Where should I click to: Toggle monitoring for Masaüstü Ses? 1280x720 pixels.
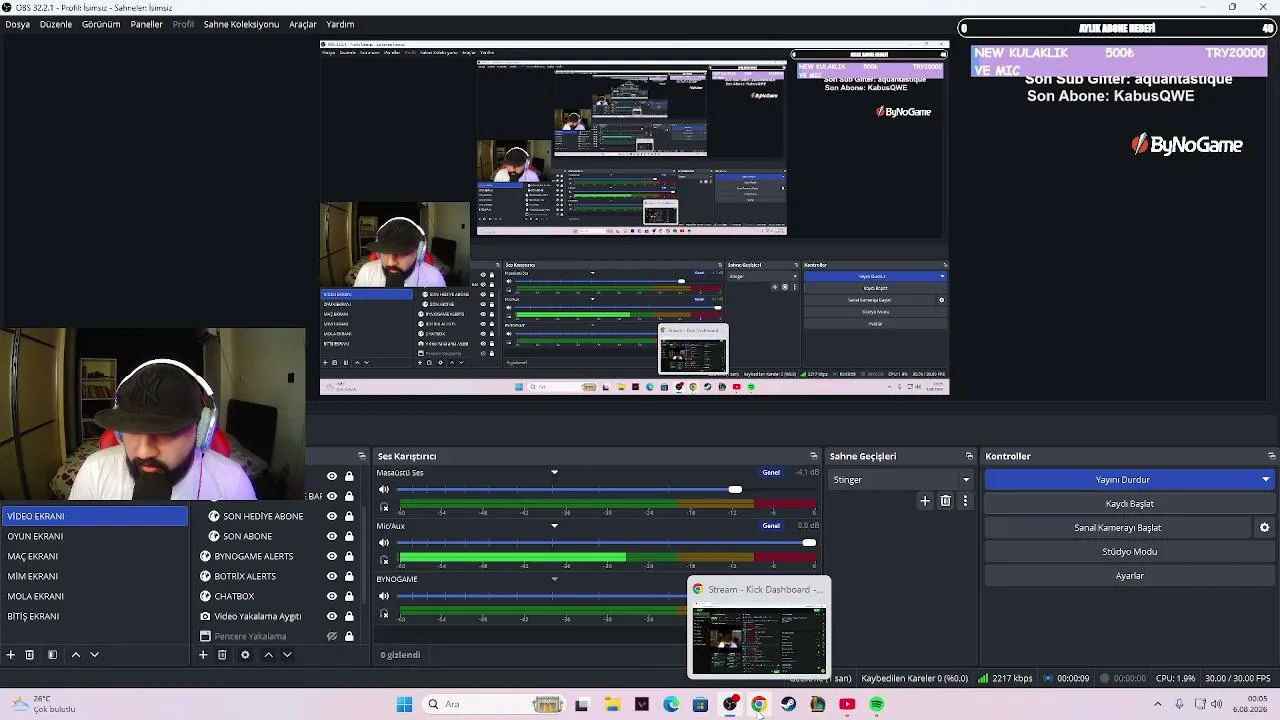(384, 507)
